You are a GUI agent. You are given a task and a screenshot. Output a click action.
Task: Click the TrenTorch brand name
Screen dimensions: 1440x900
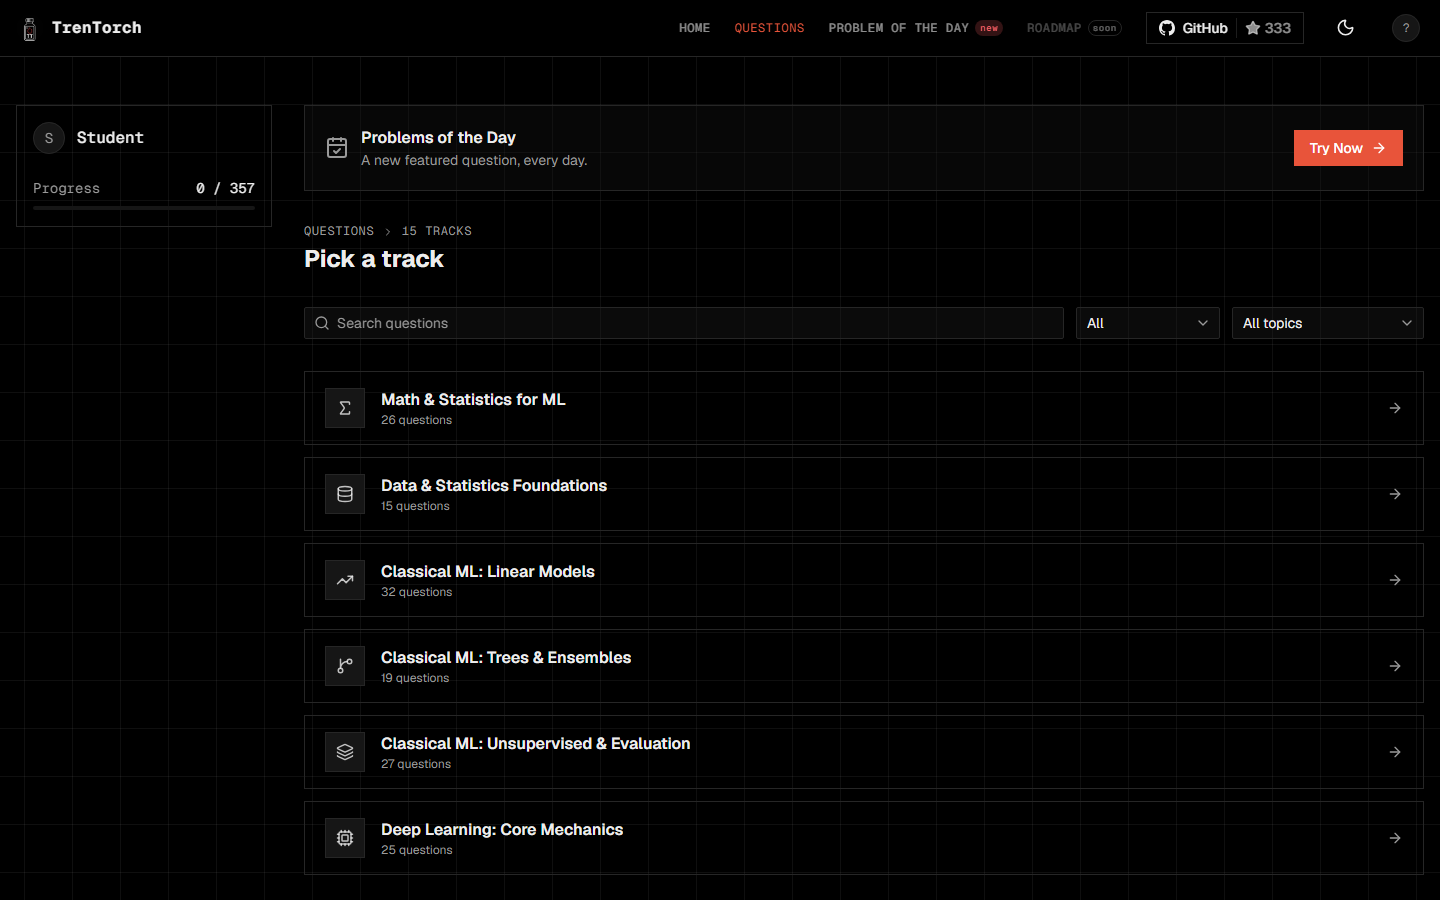[x=97, y=28]
